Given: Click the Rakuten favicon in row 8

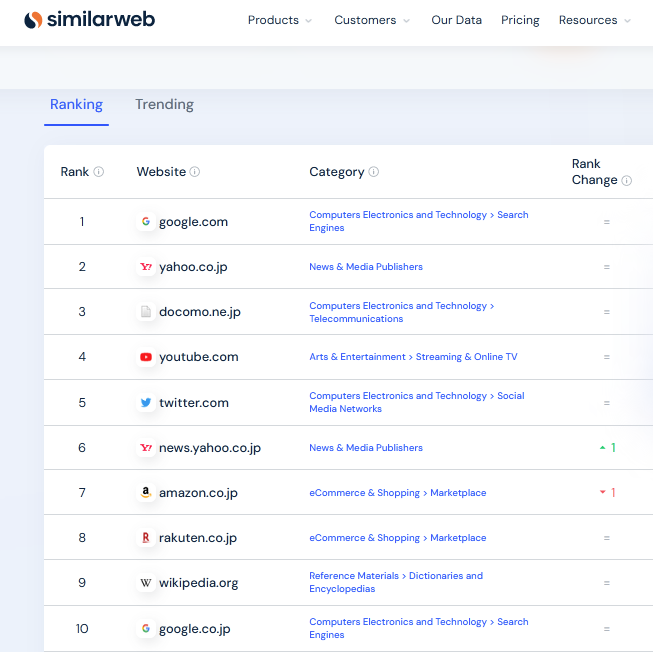Looking at the screenshot, I should click(x=146, y=538).
